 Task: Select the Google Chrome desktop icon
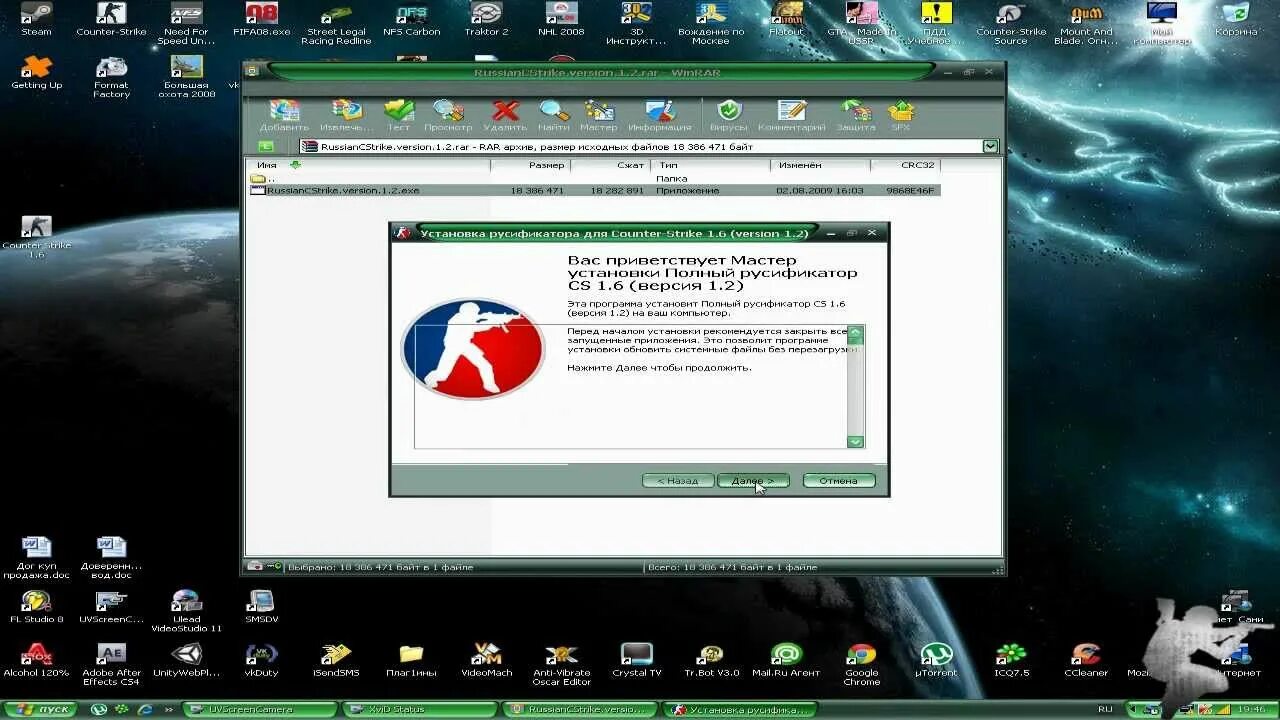tap(861, 665)
